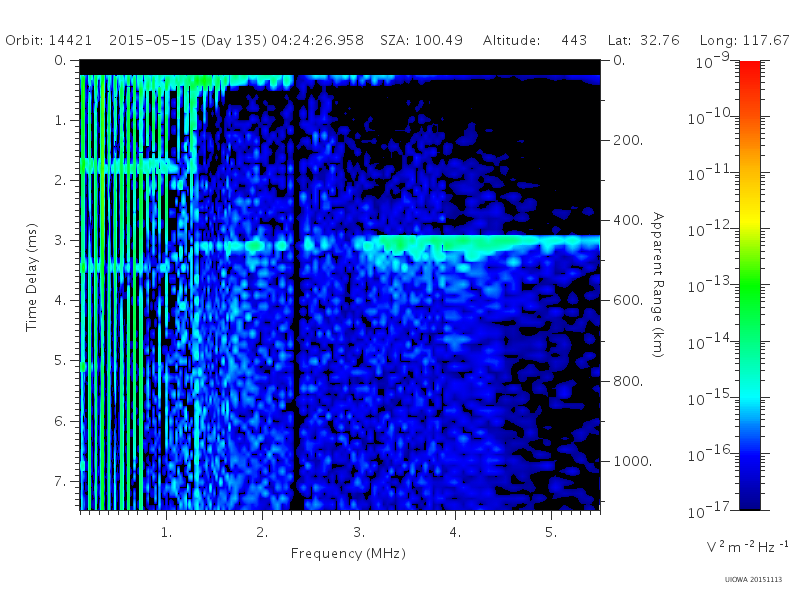Screen dimensions: 800x600
Task: Click the '3.' tick on time delay axis
Action: tap(61, 240)
